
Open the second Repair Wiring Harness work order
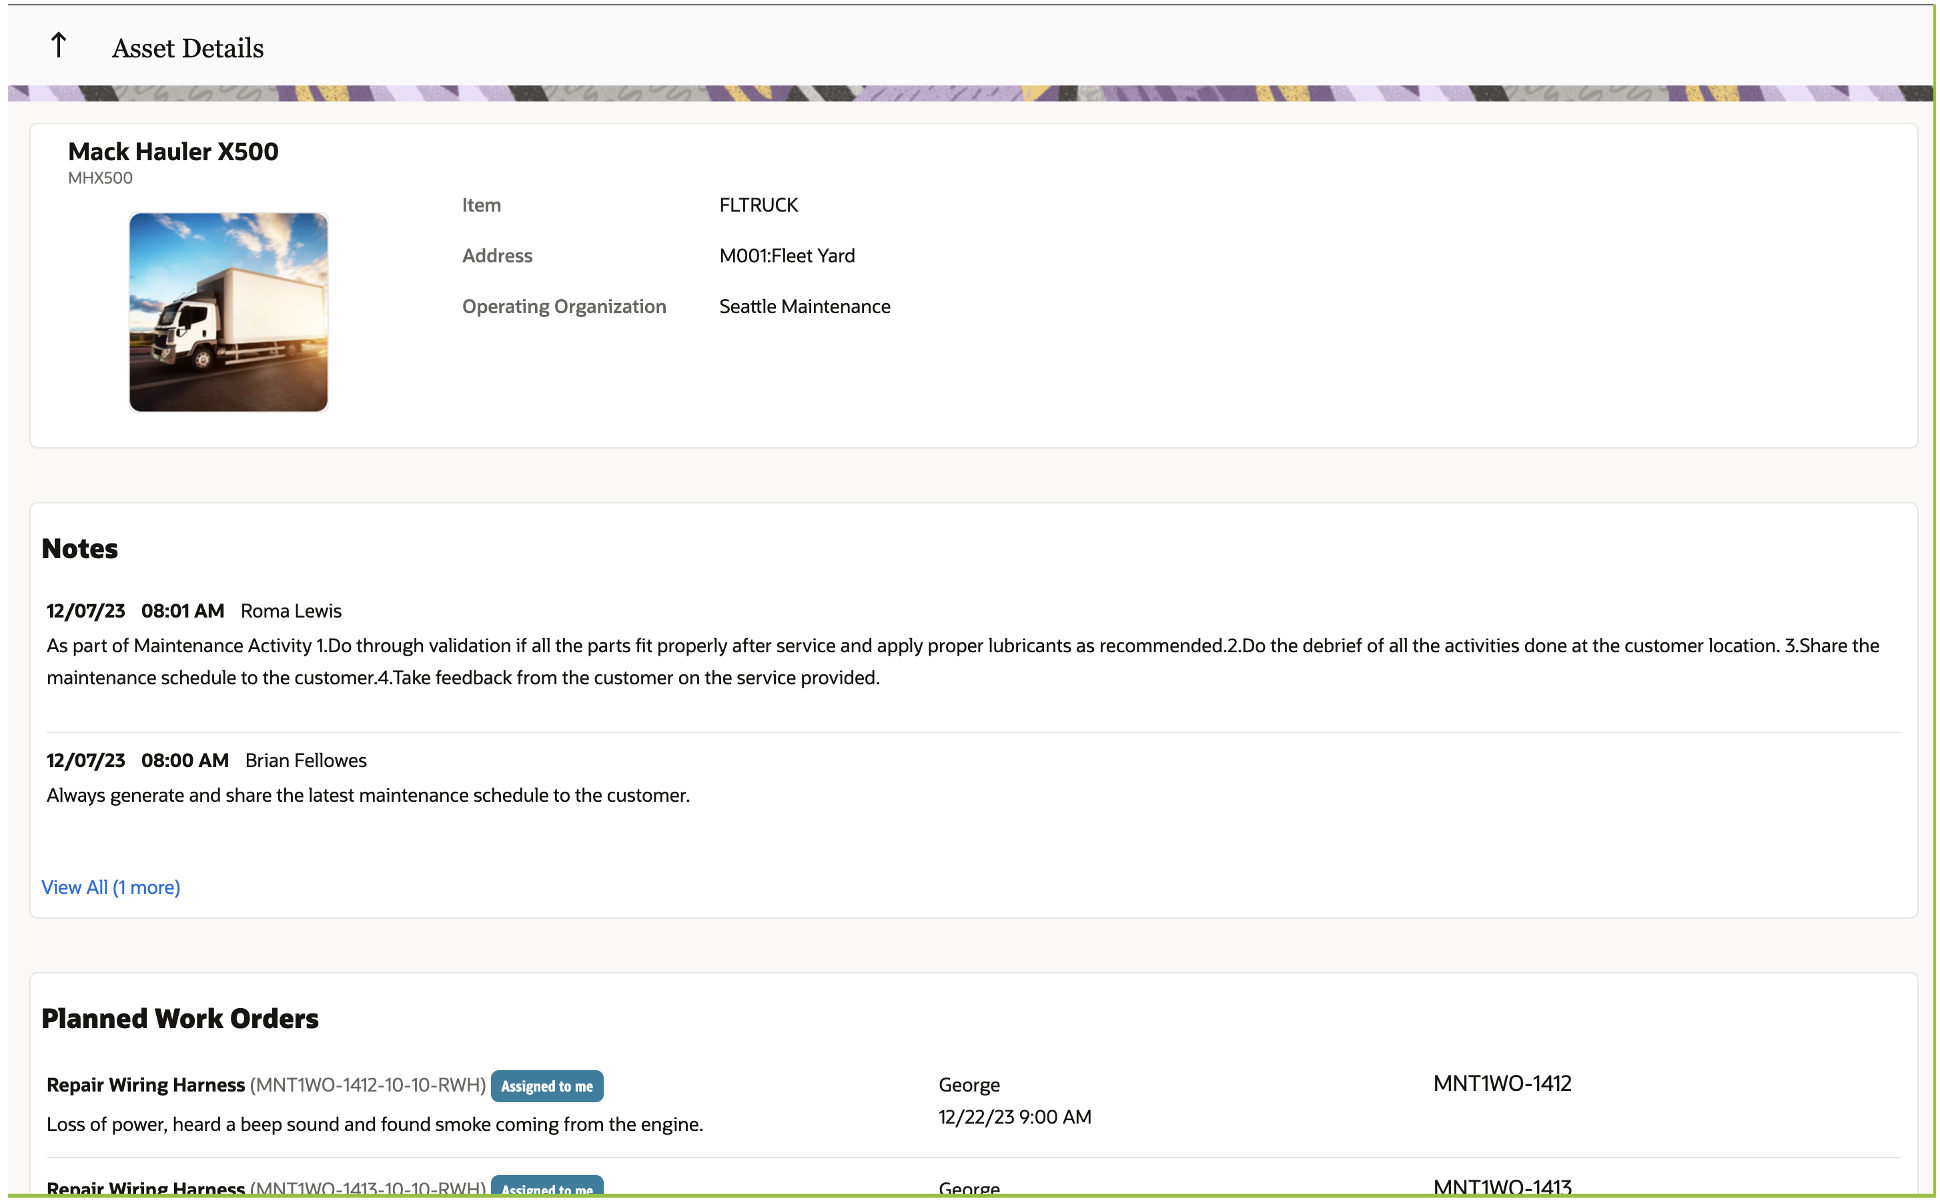[146, 1188]
